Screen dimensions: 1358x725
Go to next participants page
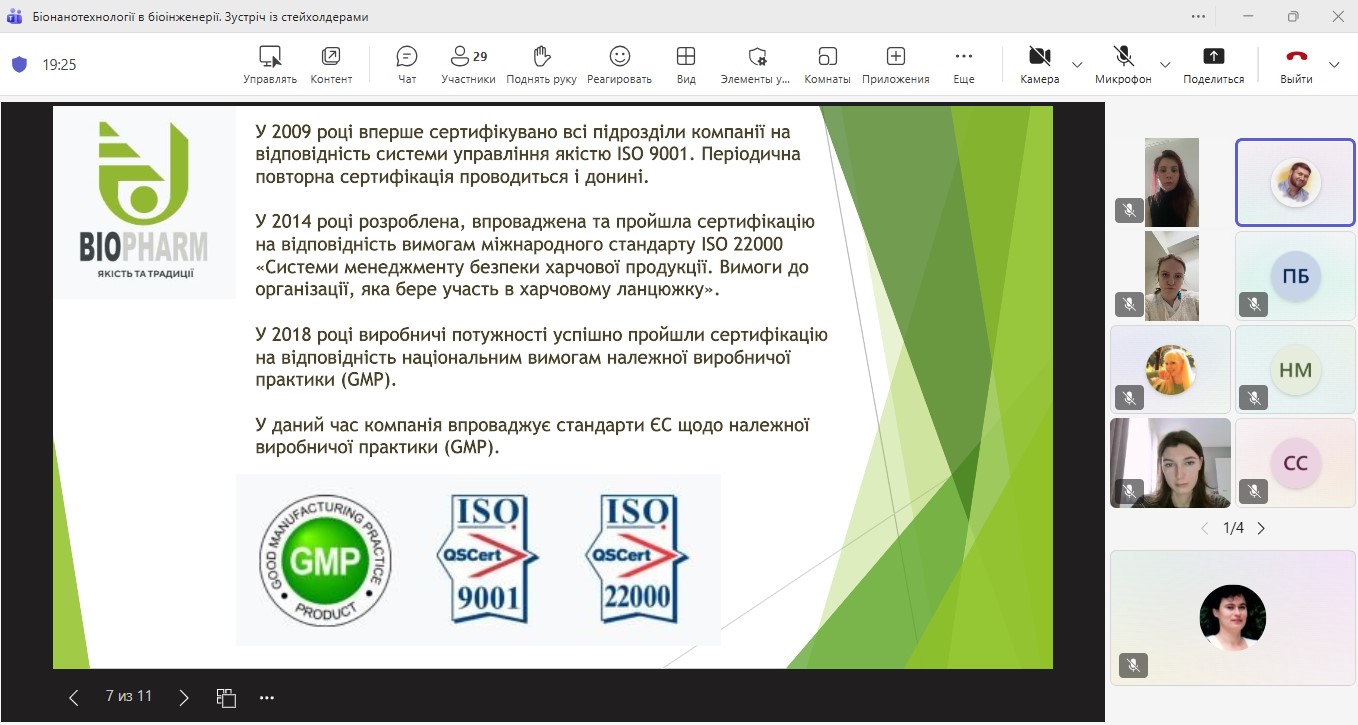pyautogui.click(x=1261, y=528)
